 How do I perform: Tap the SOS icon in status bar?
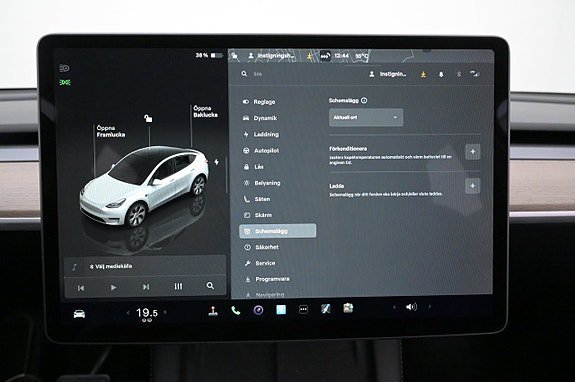[x=325, y=56]
